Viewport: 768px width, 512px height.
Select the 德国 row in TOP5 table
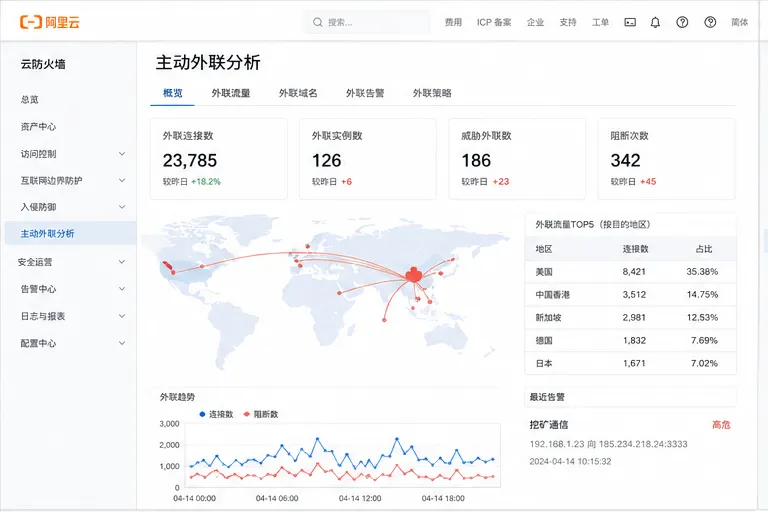click(630, 341)
